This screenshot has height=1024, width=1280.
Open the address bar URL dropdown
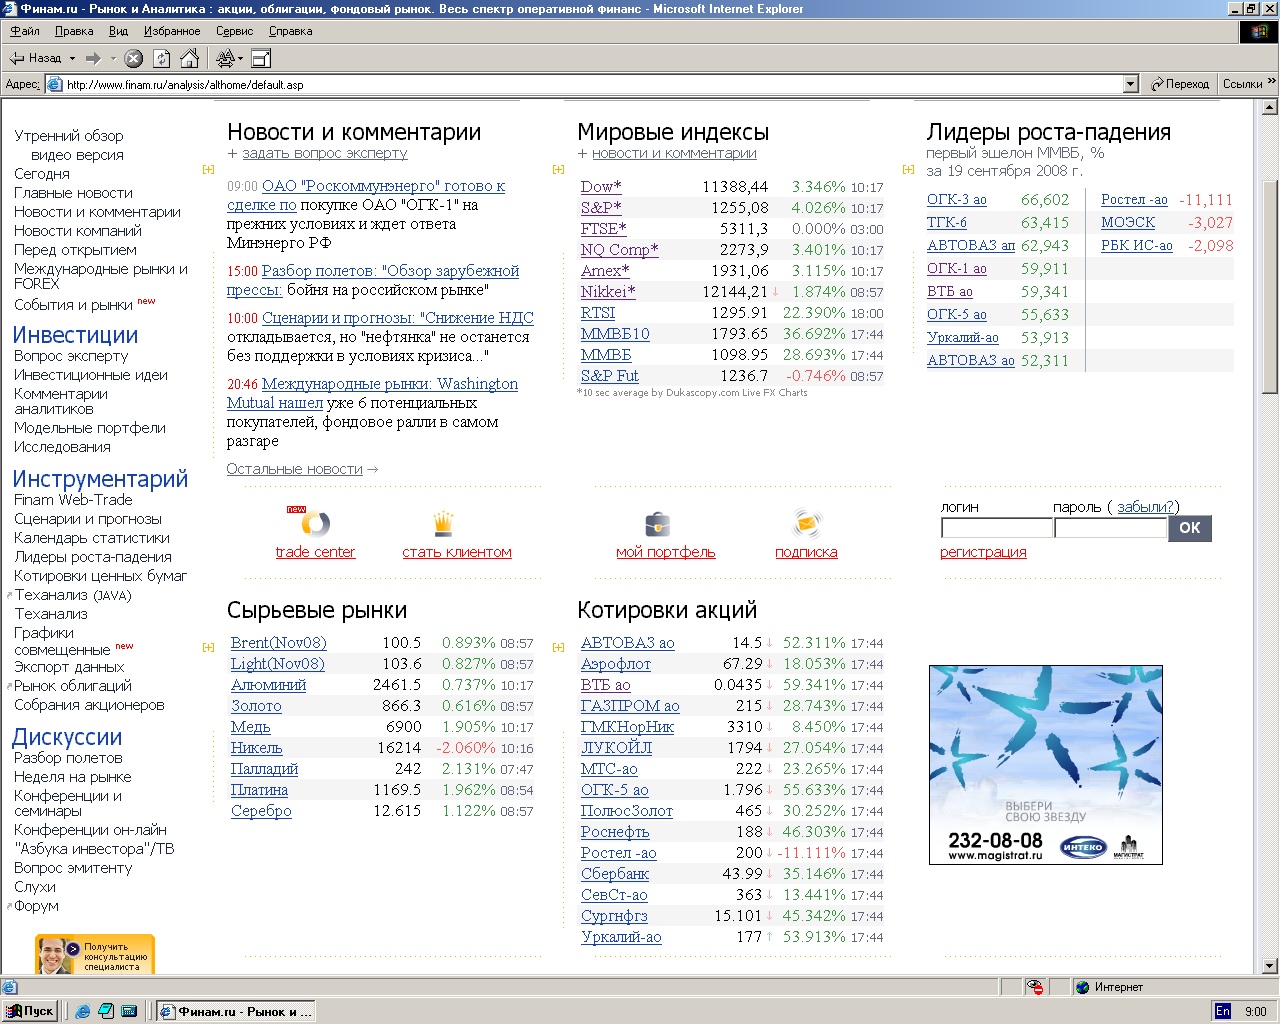click(1131, 84)
